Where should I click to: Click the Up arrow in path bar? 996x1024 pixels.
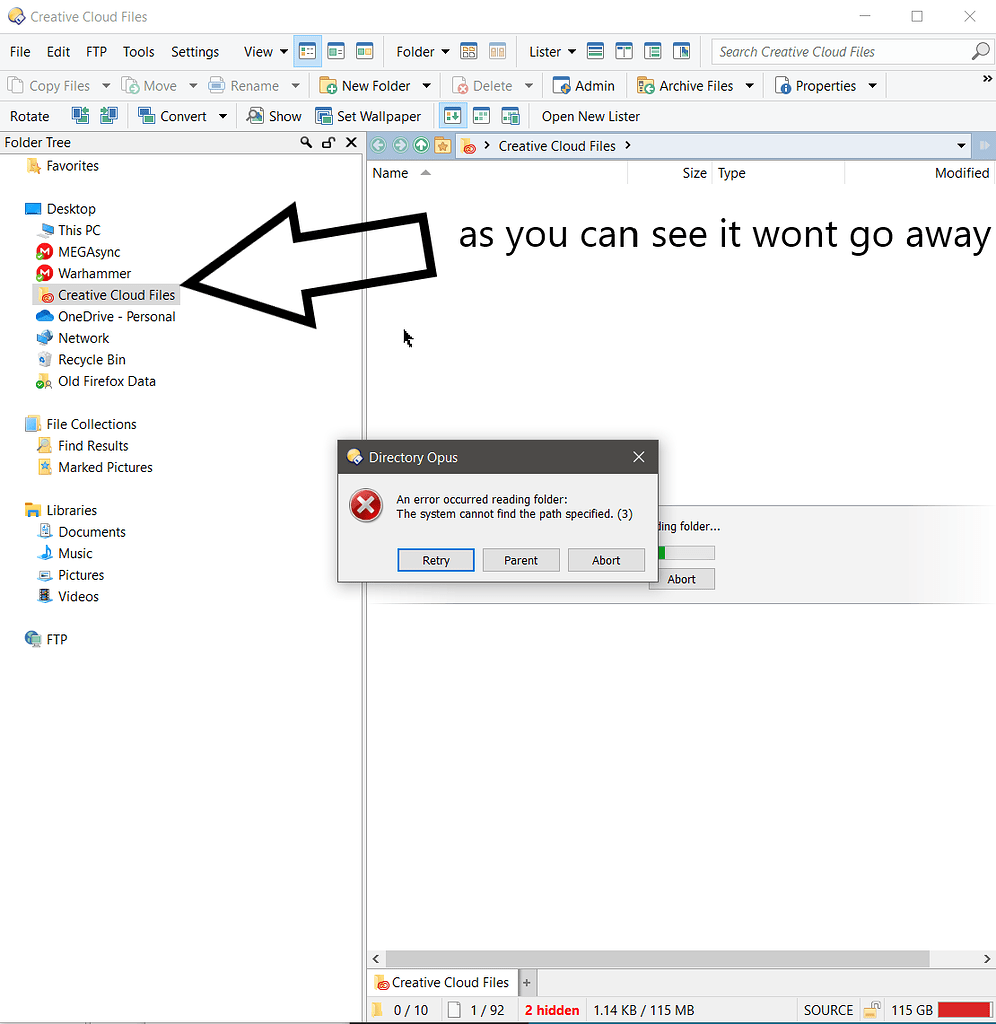[x=421, y=146]
